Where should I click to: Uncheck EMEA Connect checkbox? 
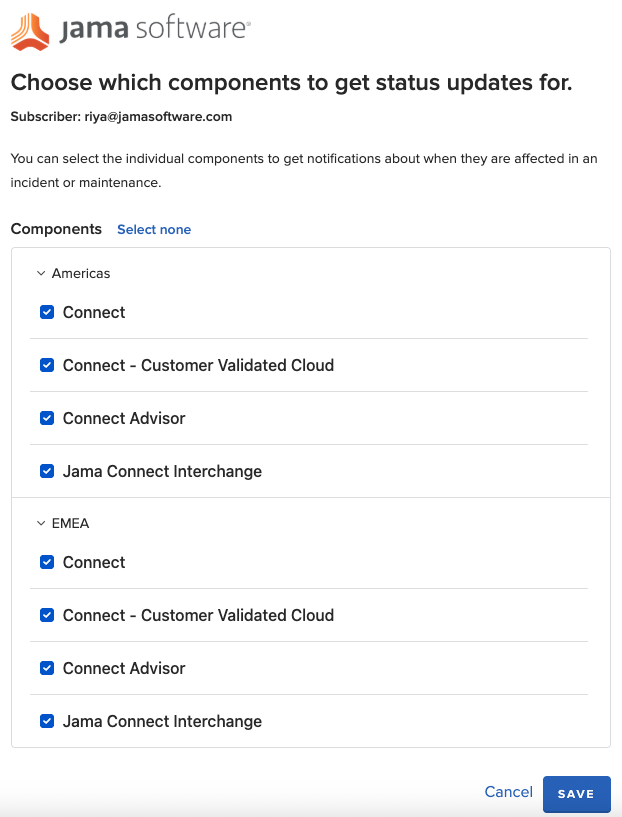coord(47,562)
